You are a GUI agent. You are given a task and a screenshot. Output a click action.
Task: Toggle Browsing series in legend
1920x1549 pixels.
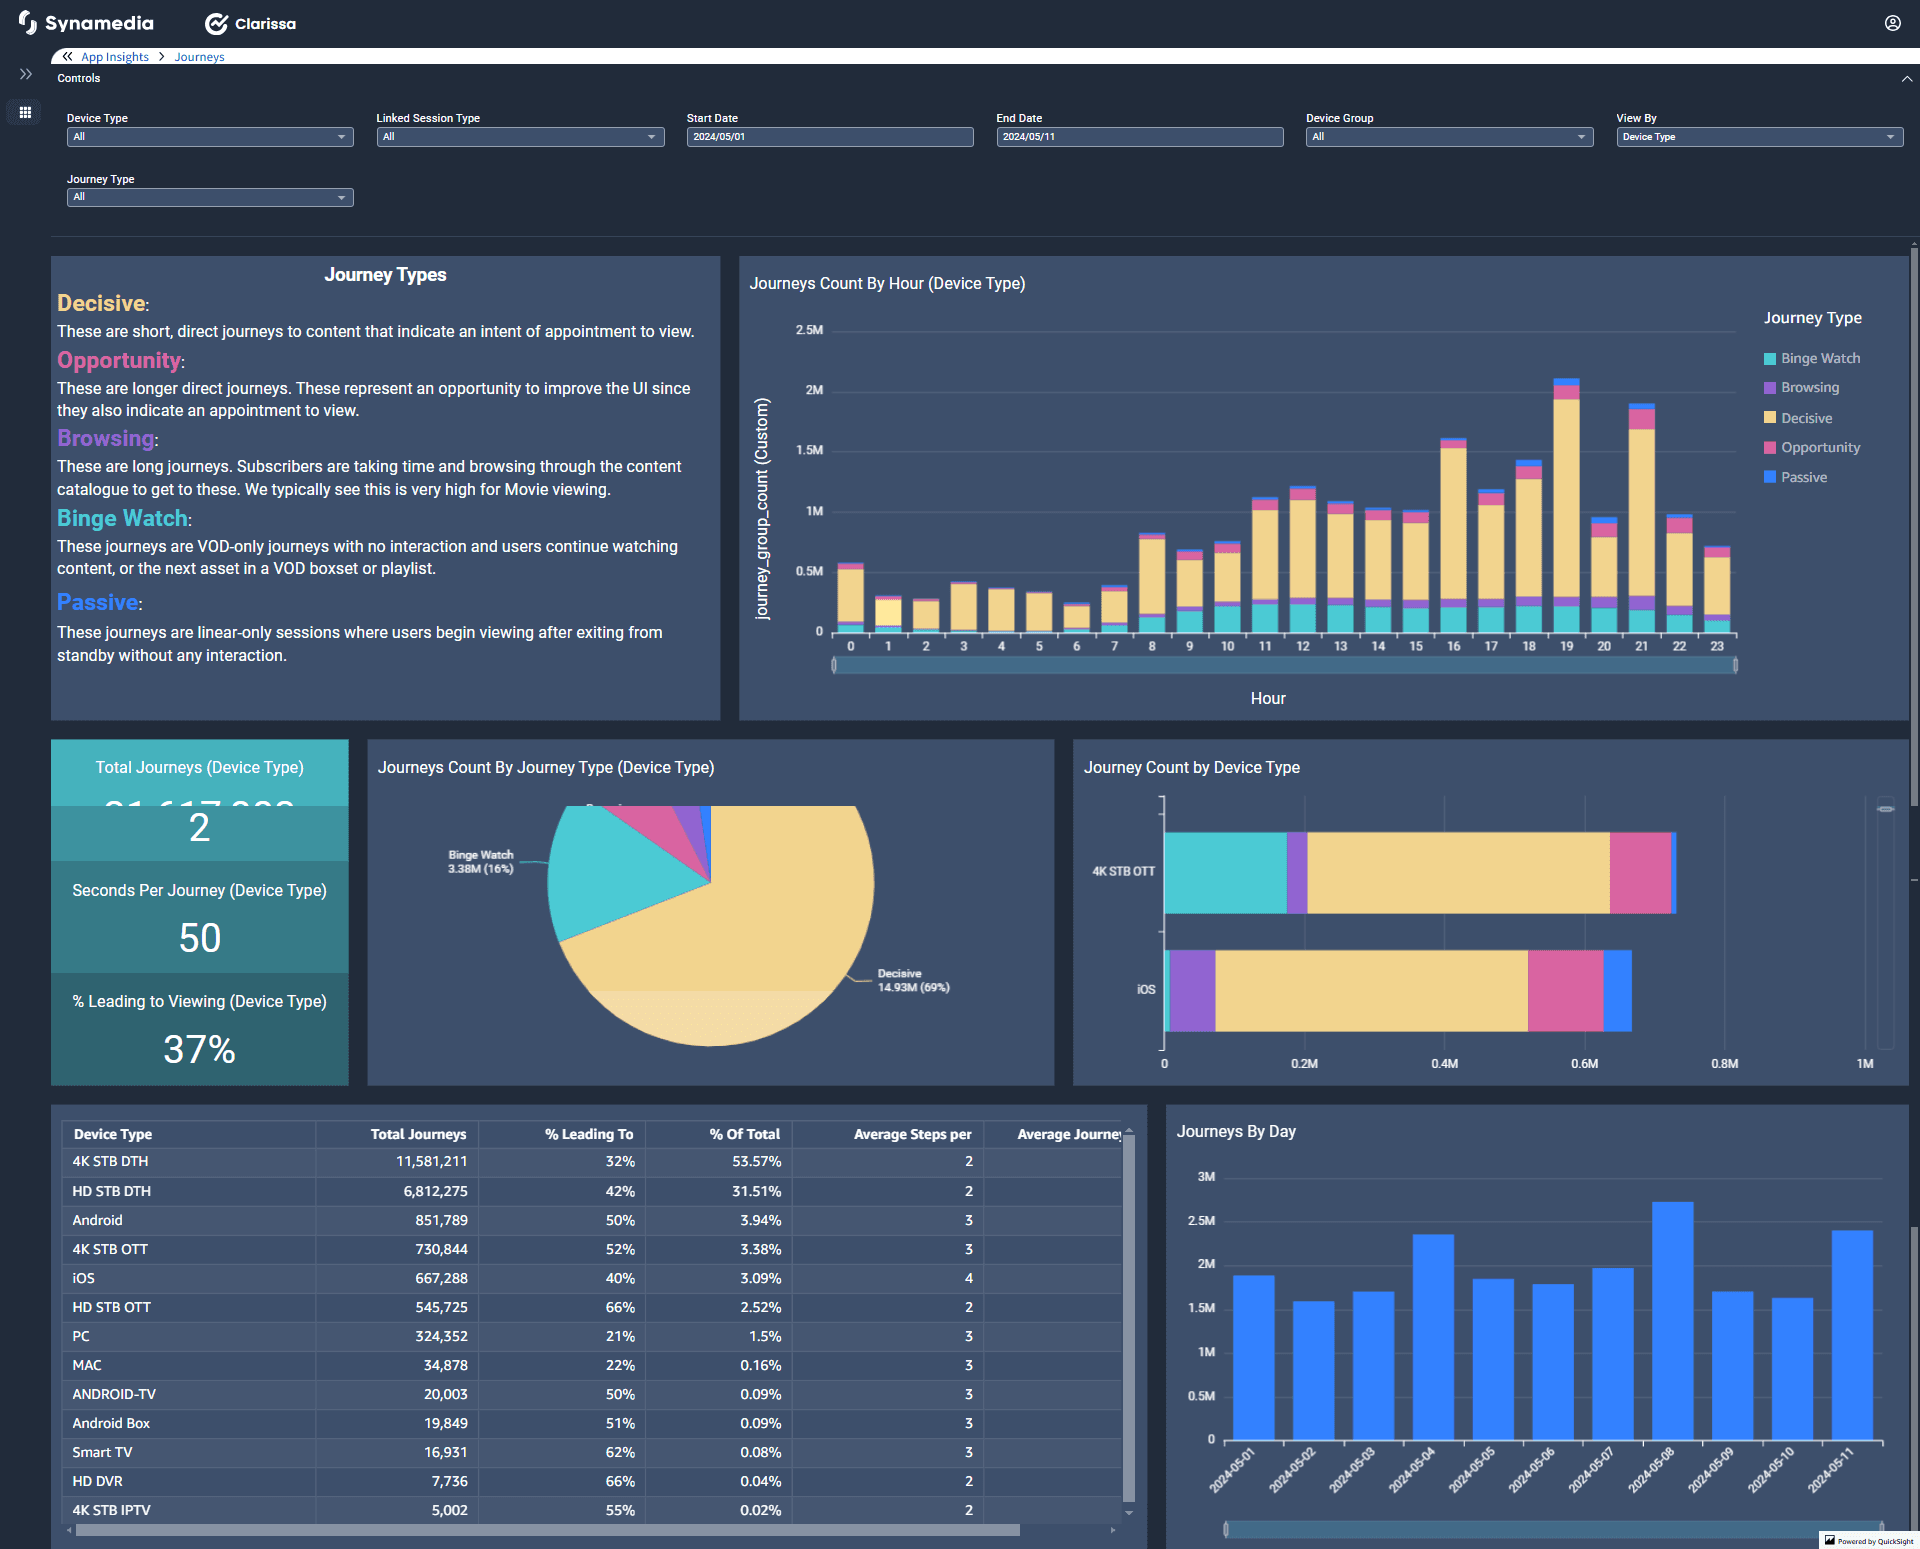[1809, 388]
